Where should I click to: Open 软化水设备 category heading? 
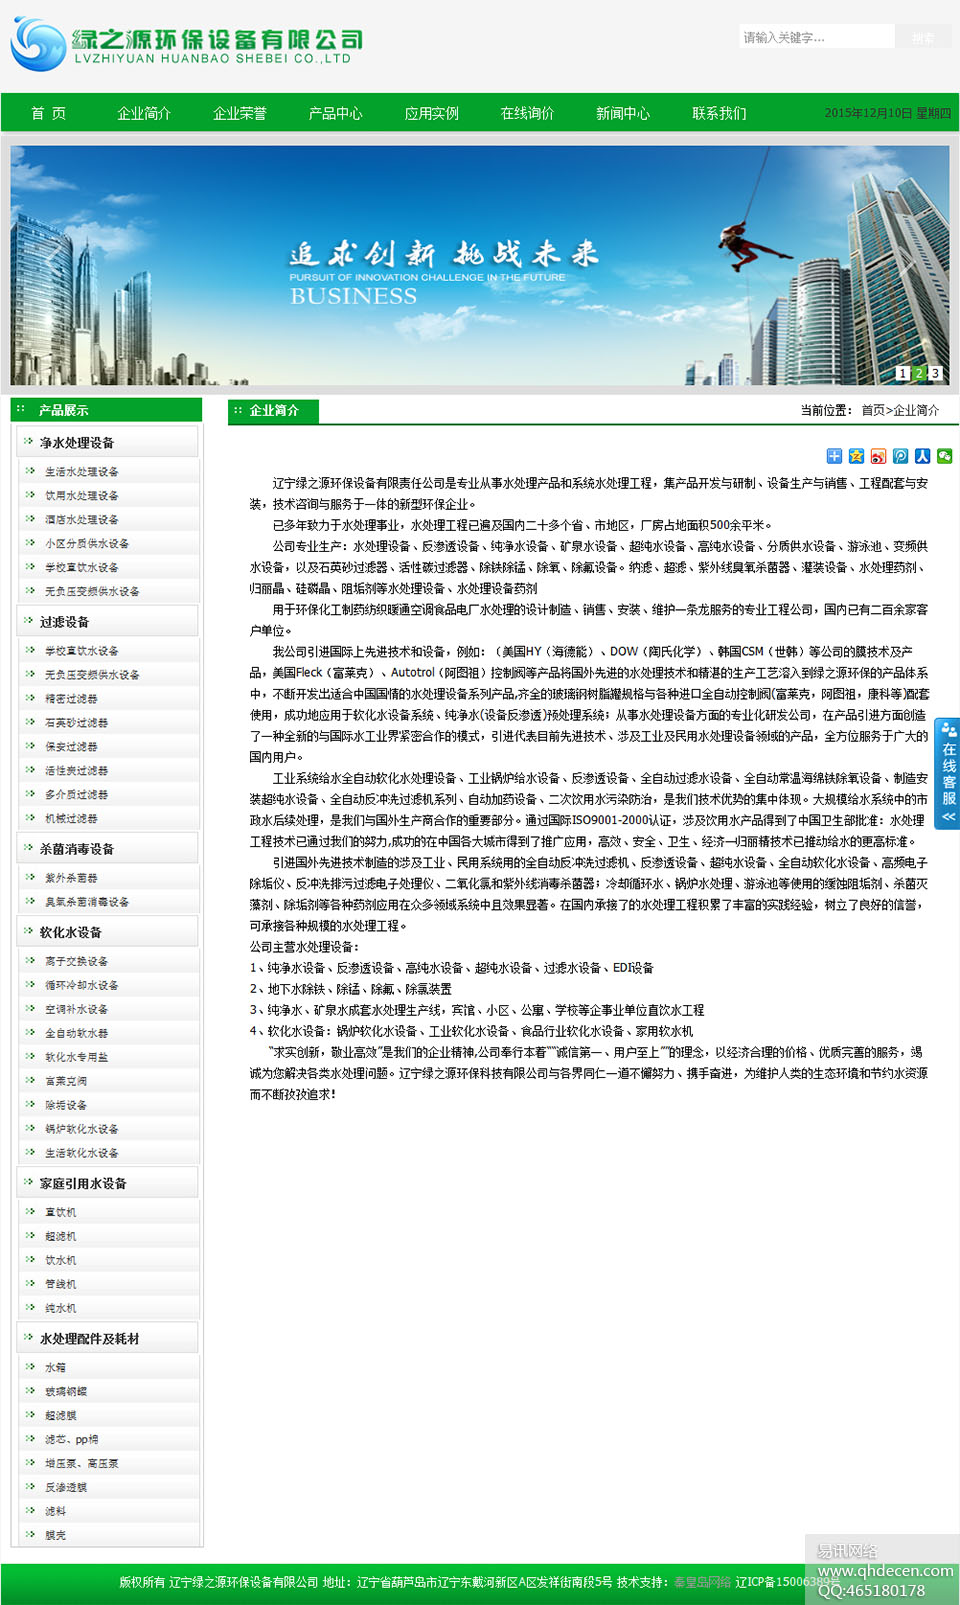pos(70,931)
